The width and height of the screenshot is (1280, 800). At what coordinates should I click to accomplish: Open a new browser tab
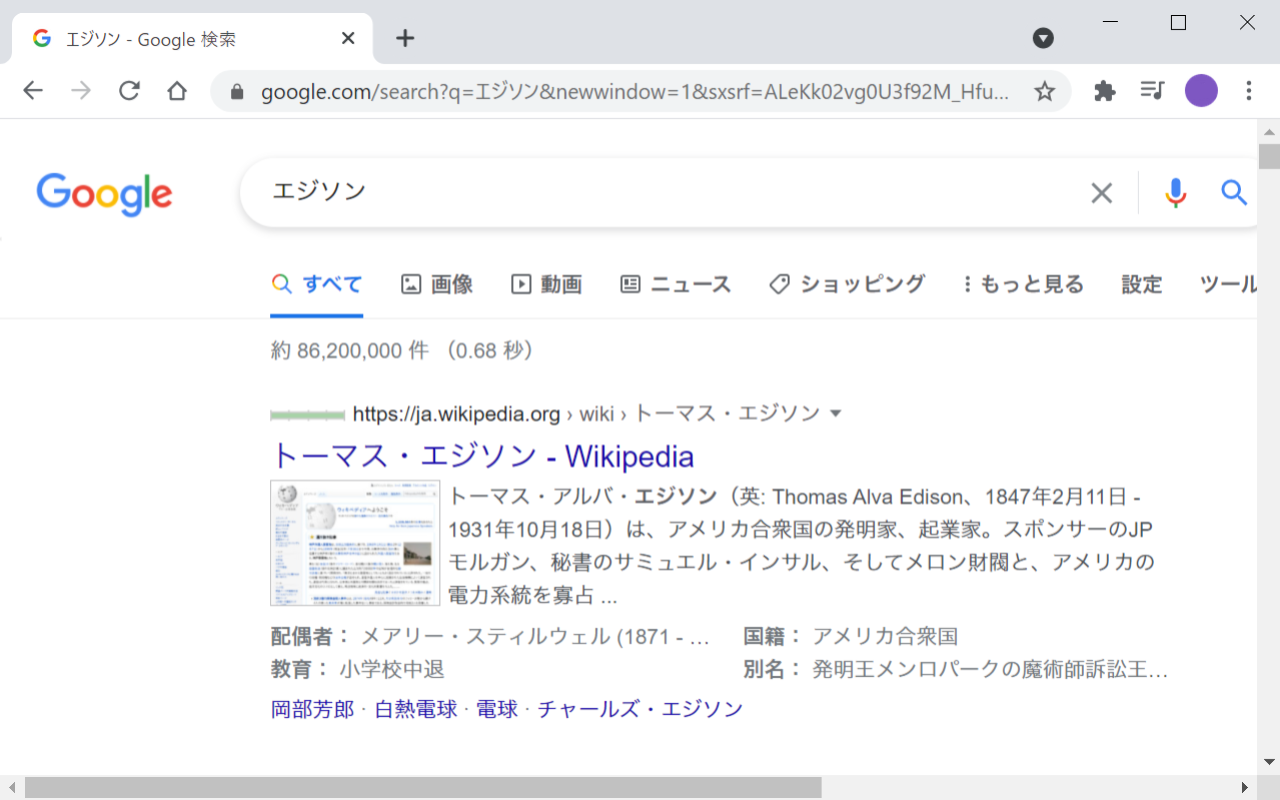(405, 38)
